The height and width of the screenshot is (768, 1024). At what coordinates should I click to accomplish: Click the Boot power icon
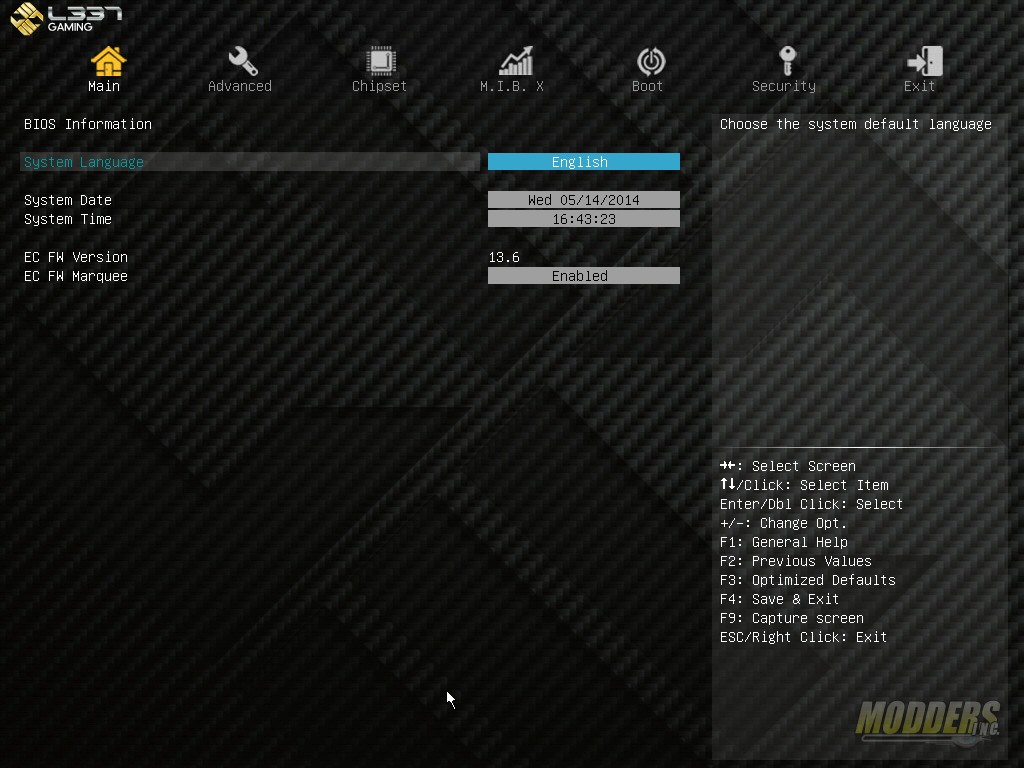(x=650, y=61)
